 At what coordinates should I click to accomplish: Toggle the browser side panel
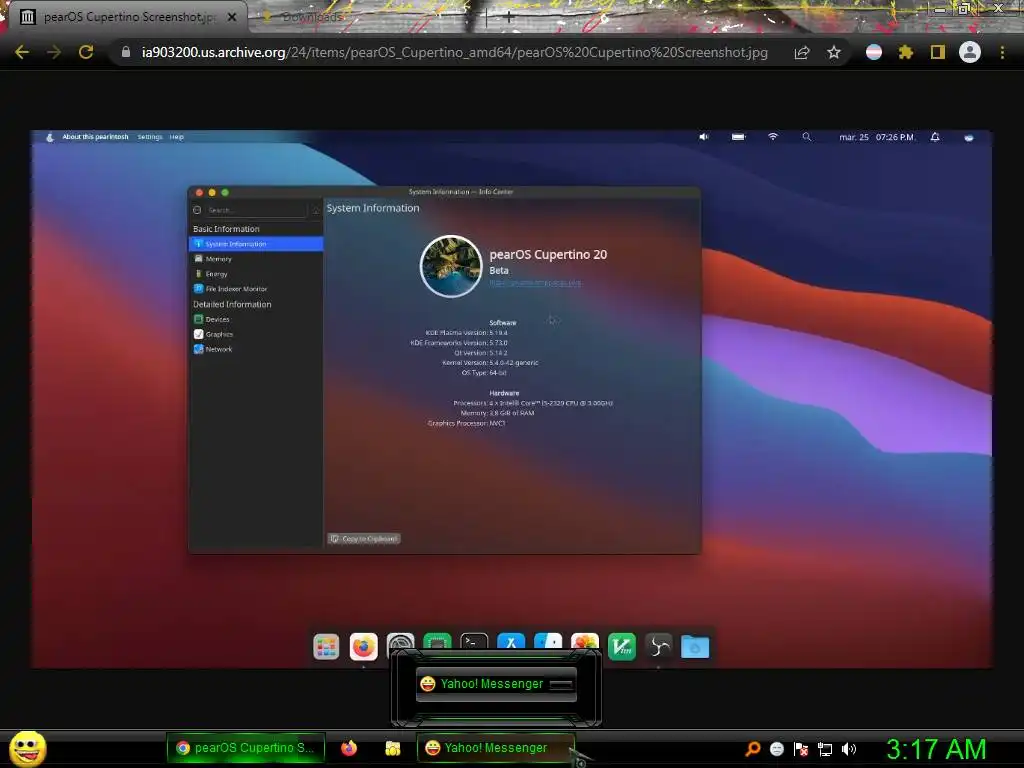click(x=938, y=52)
